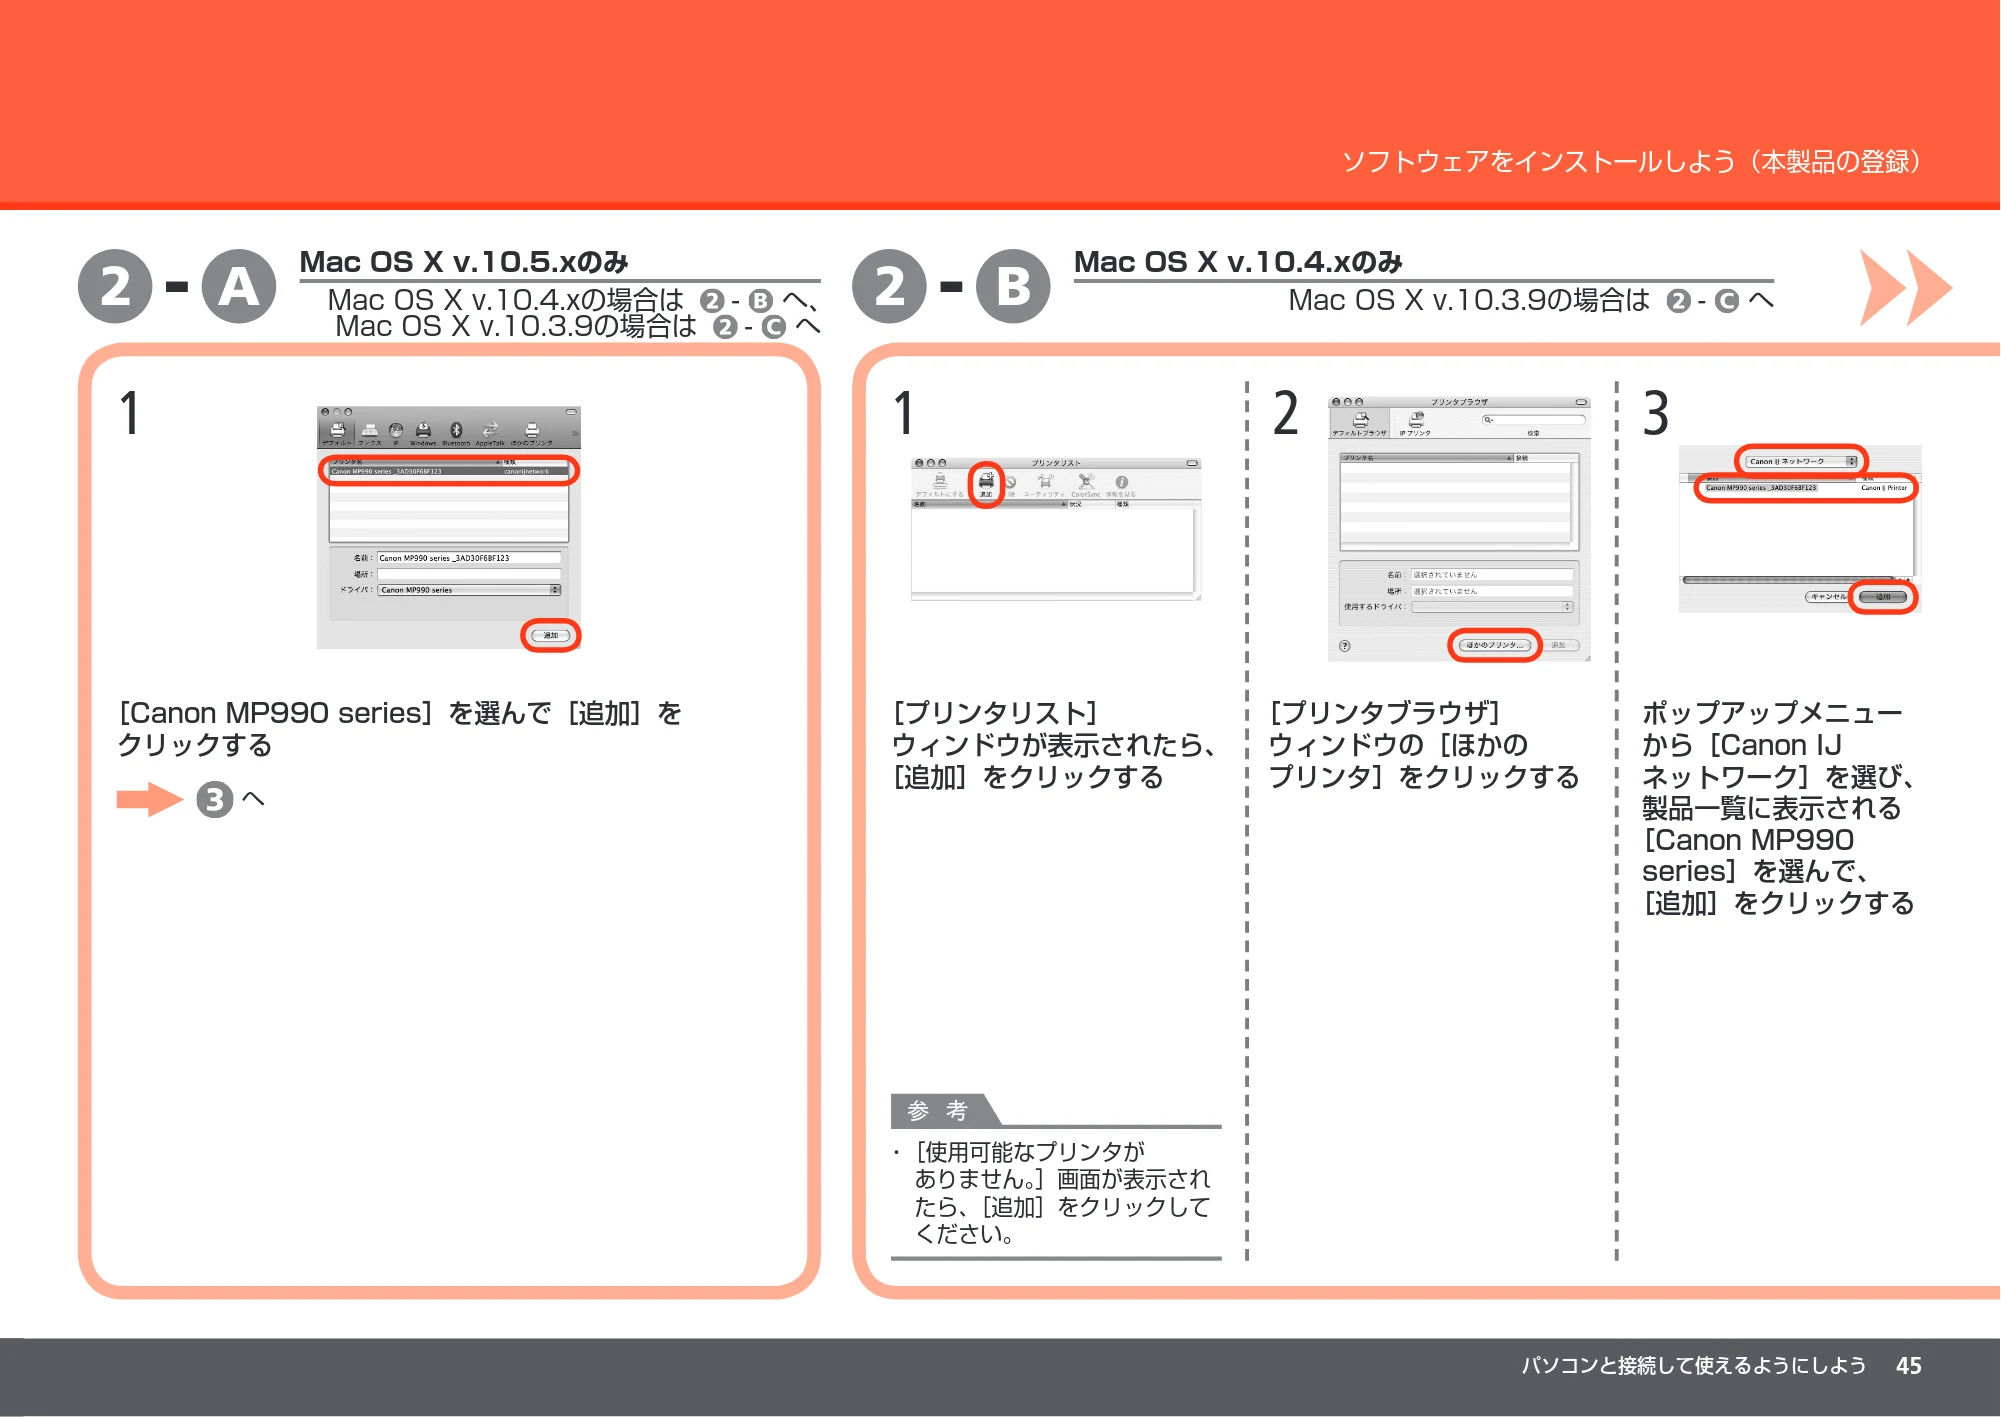
Task: Click the empty 場所 field in 2-A window
Action: click(x=469, y=574)
